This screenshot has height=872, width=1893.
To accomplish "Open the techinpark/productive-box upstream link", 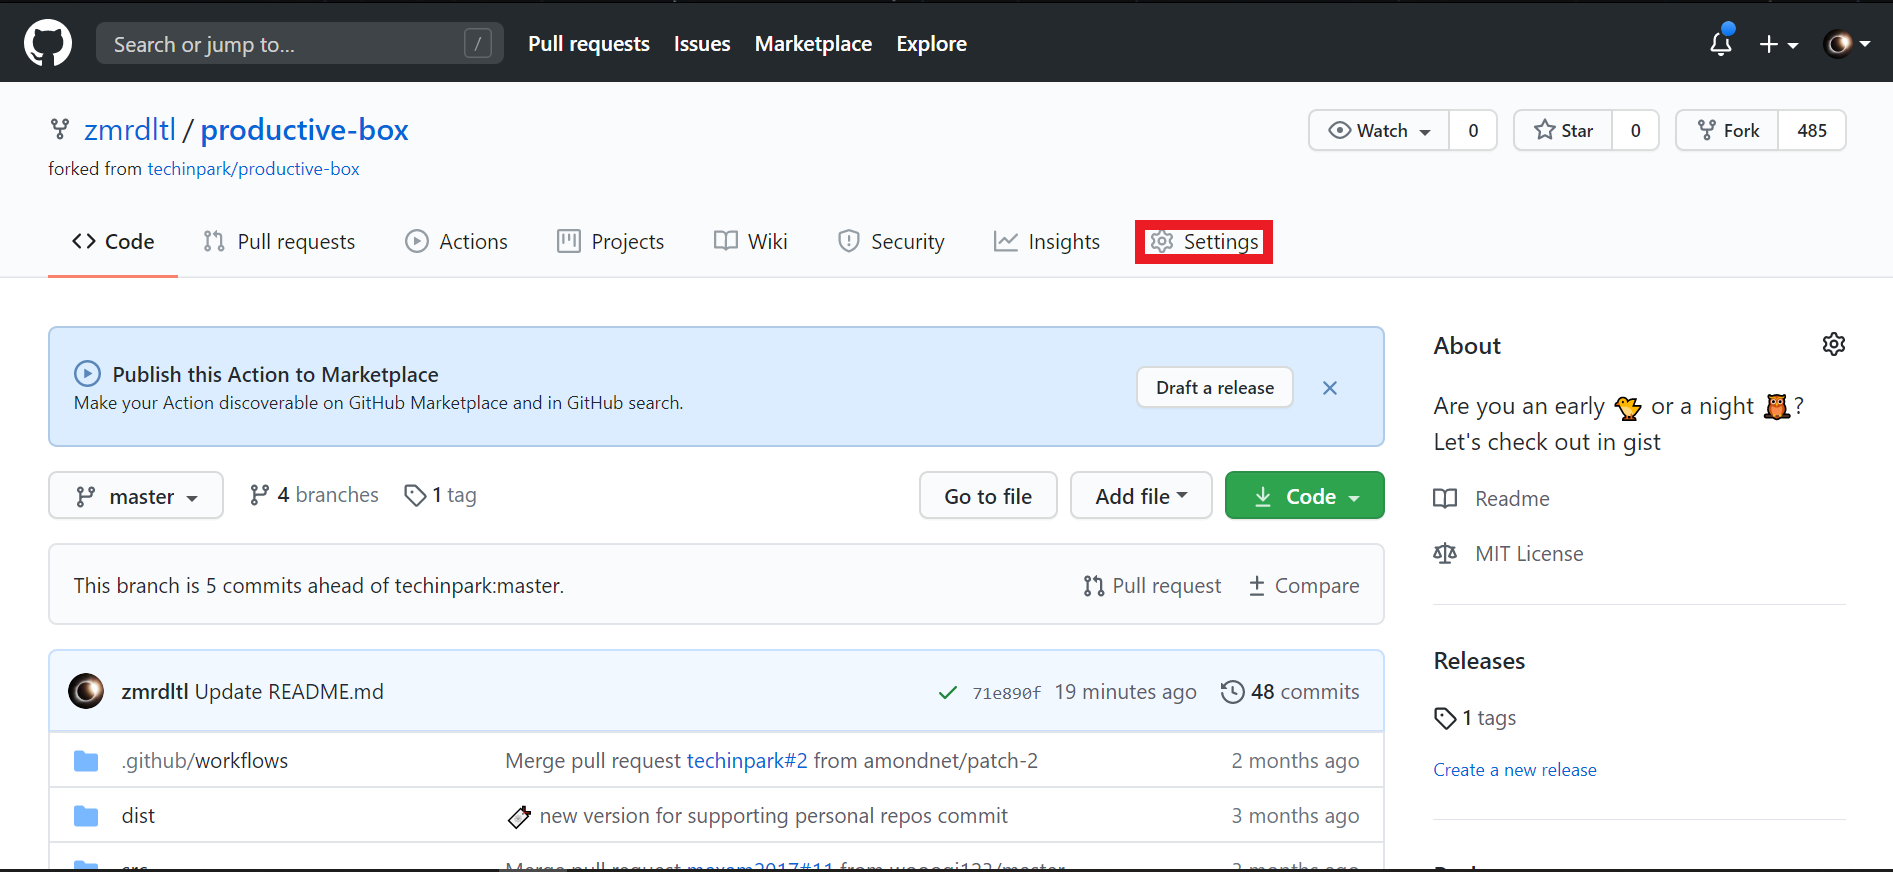I will [254, 169].
